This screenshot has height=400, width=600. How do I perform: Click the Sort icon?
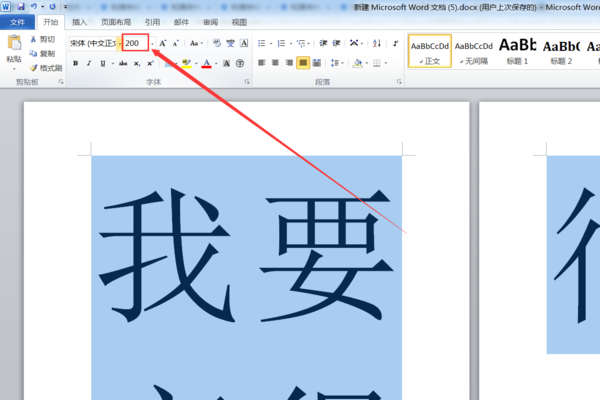(377, 43)
